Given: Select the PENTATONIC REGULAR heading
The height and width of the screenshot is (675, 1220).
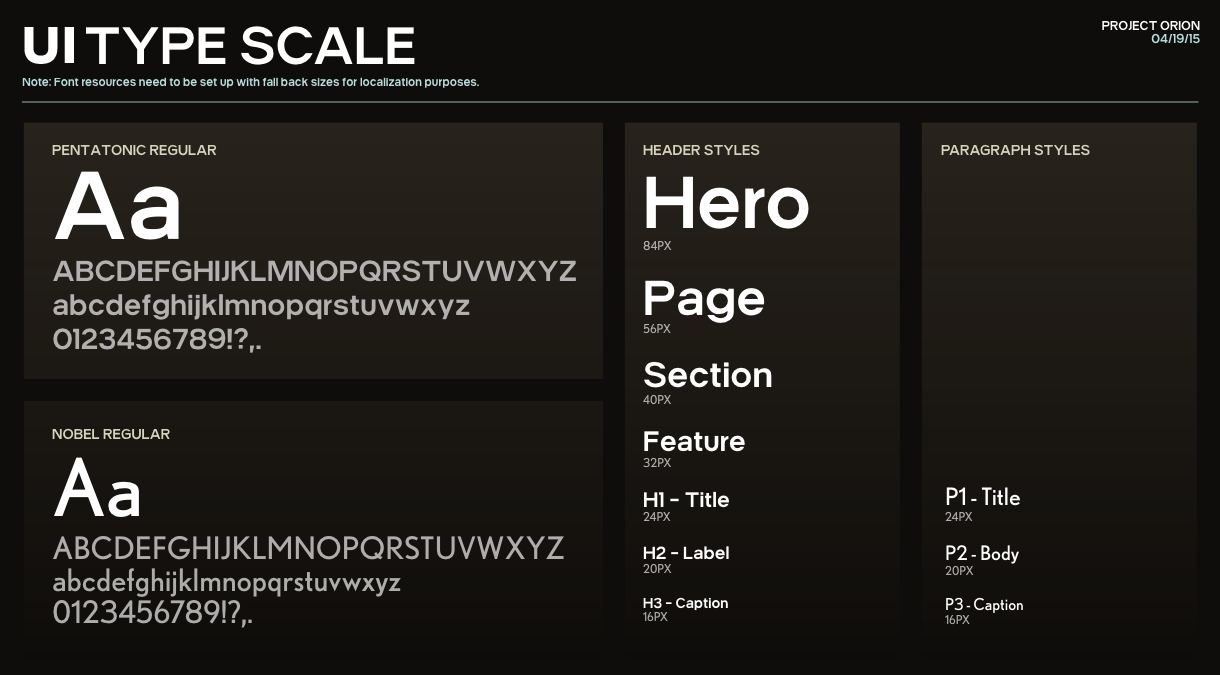Looking at the screenshot, I should [x=134, y=150].
